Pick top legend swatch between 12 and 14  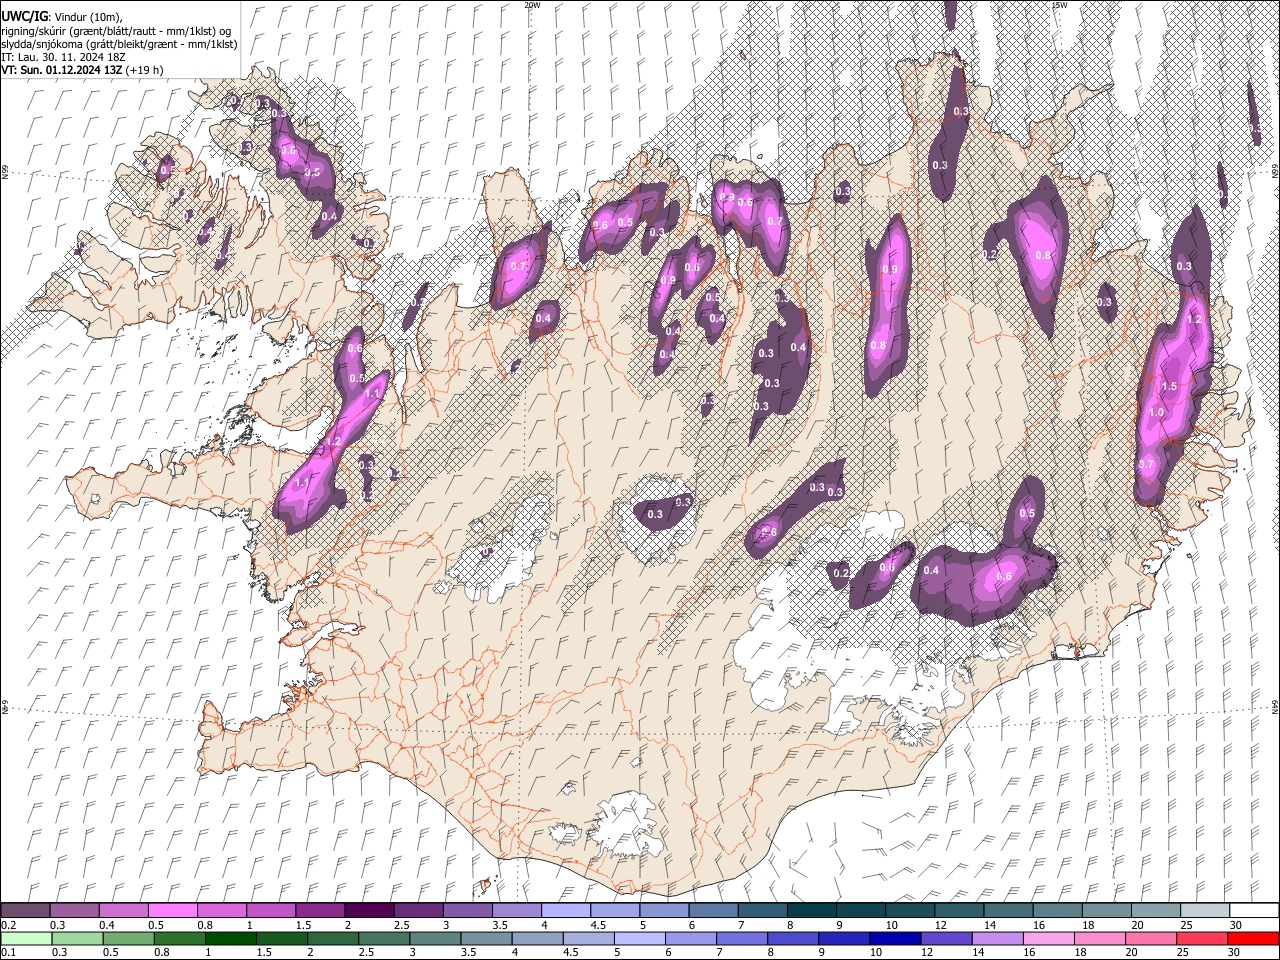(x=958, y=911)
